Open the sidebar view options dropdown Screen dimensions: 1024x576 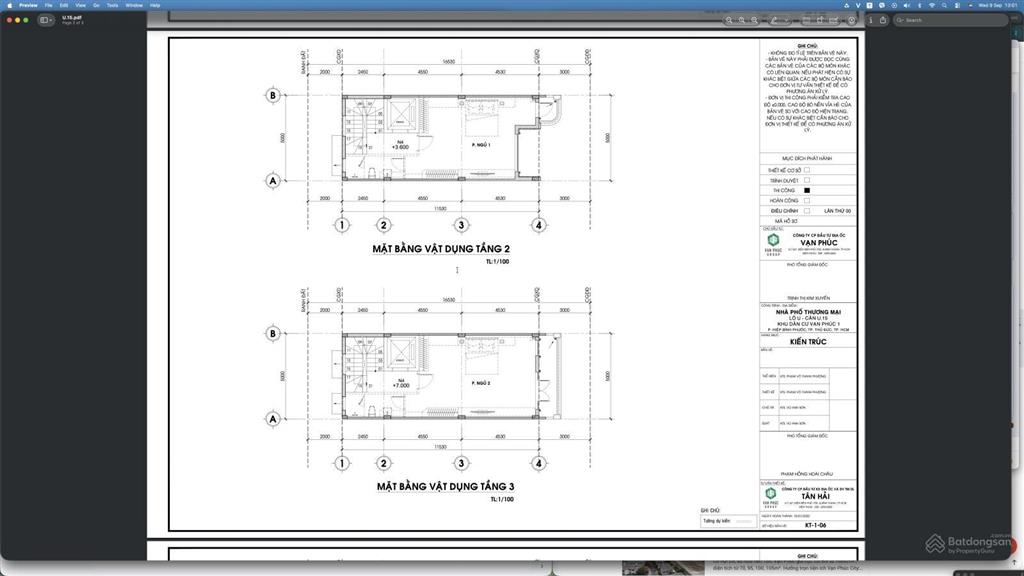tap(46, 20)
